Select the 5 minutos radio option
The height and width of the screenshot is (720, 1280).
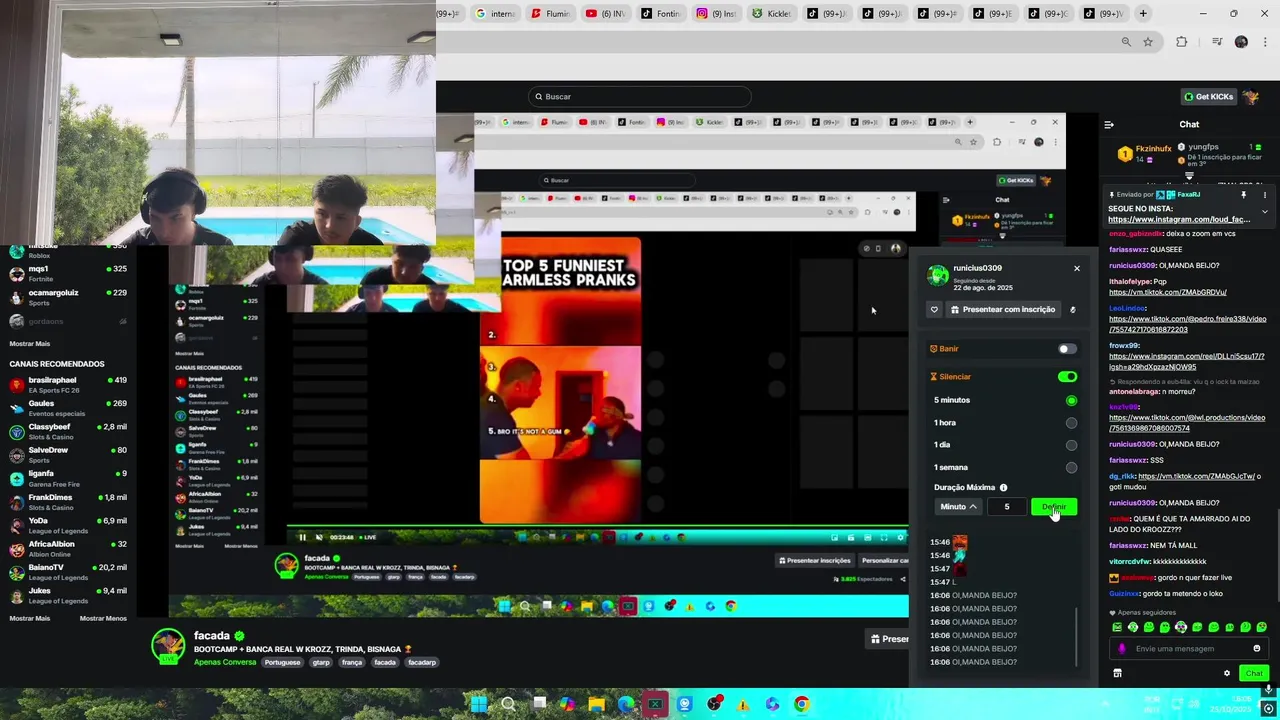pyautogui.click(x=1071, y=400)
